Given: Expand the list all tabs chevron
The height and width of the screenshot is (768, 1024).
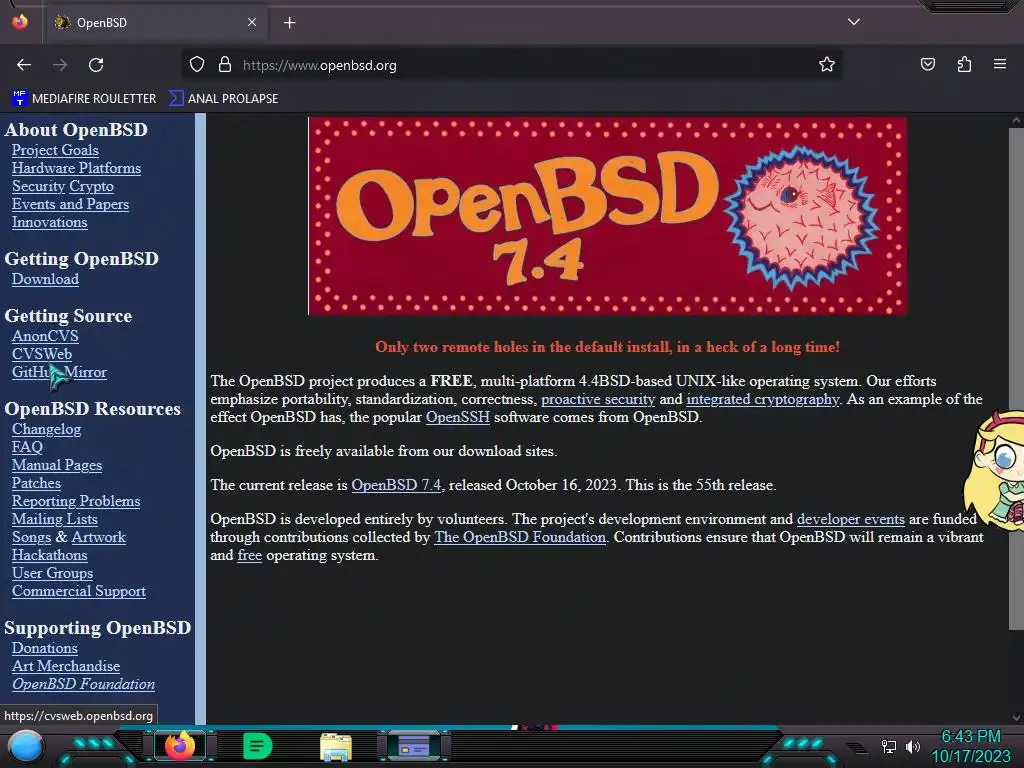Looking at the screenshot, I should (854, 22).
